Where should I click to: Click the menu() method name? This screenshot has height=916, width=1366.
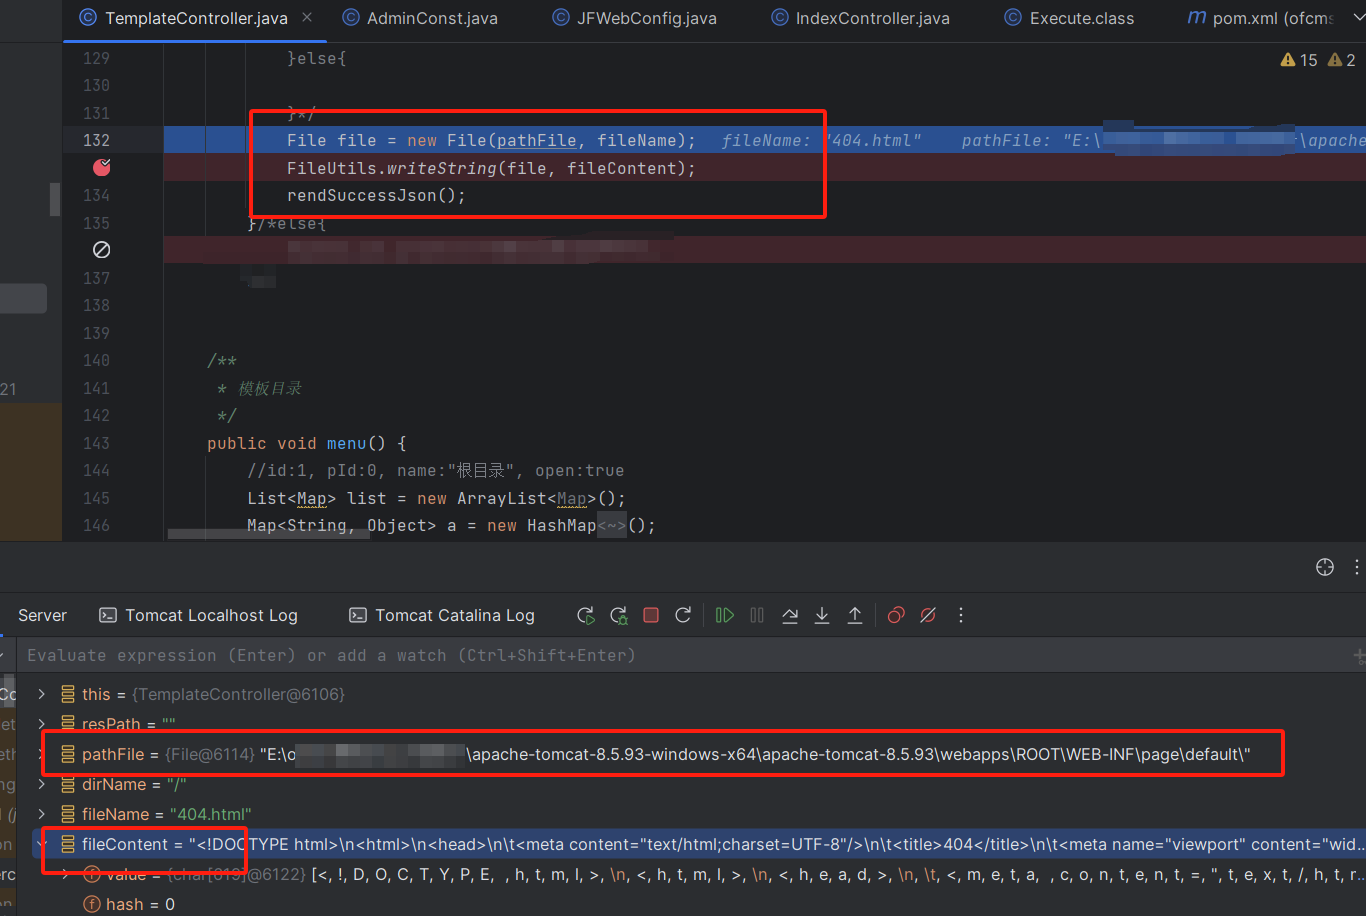[x=347, y=443]
